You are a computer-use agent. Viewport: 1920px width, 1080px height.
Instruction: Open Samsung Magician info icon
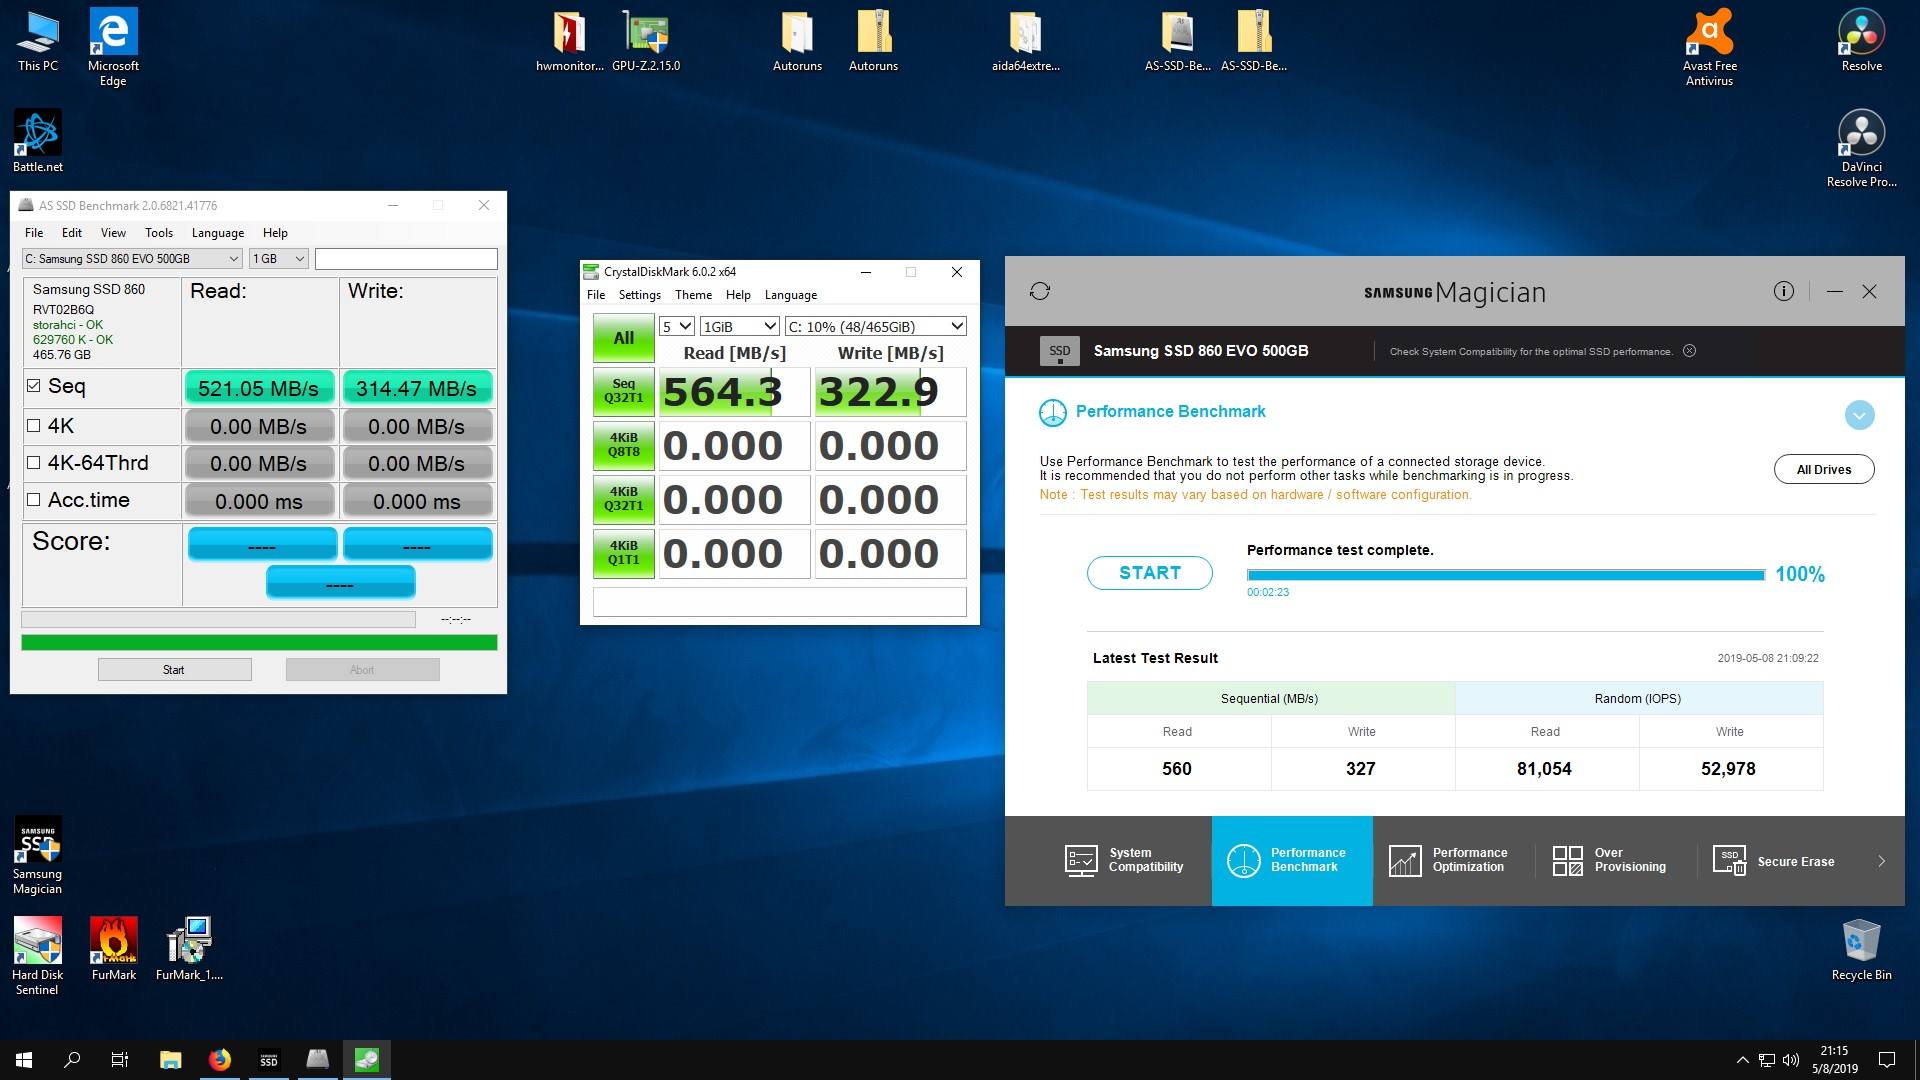(1783, 291)
